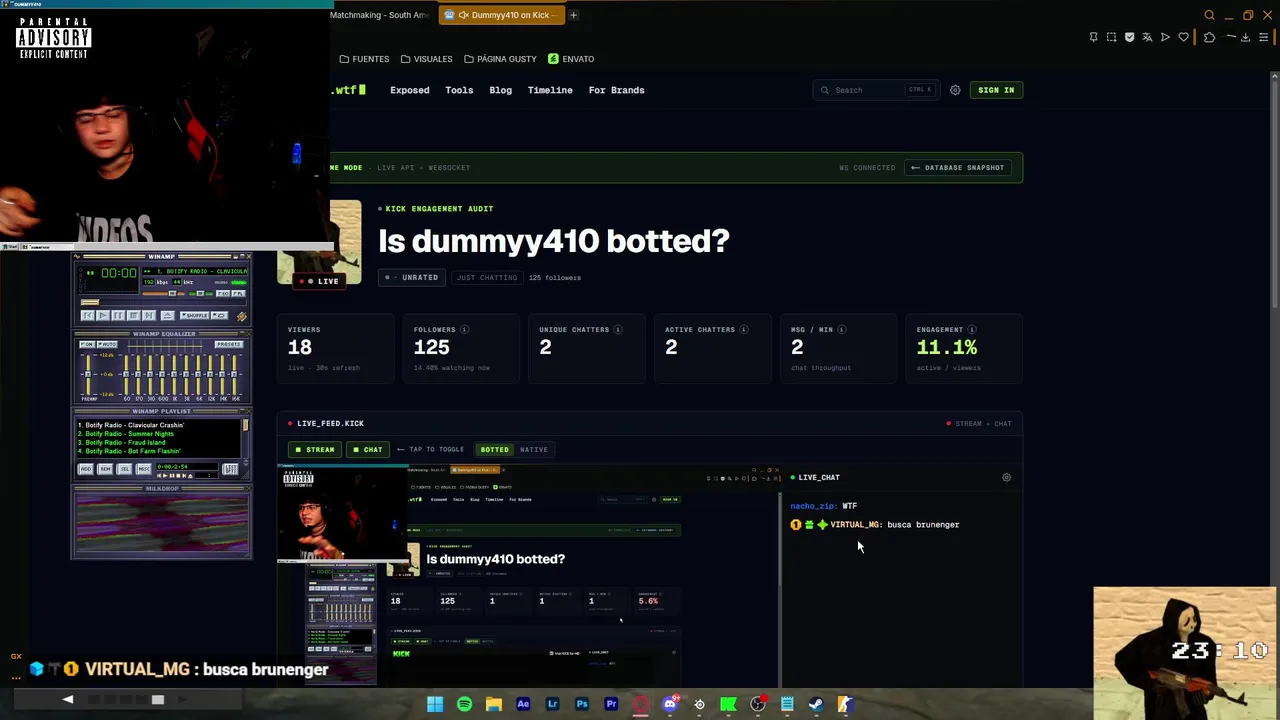Screen dimensions: 1280x720
Task: Click the Milkdrop visualizer panel
Action: [x=161, y=523]
